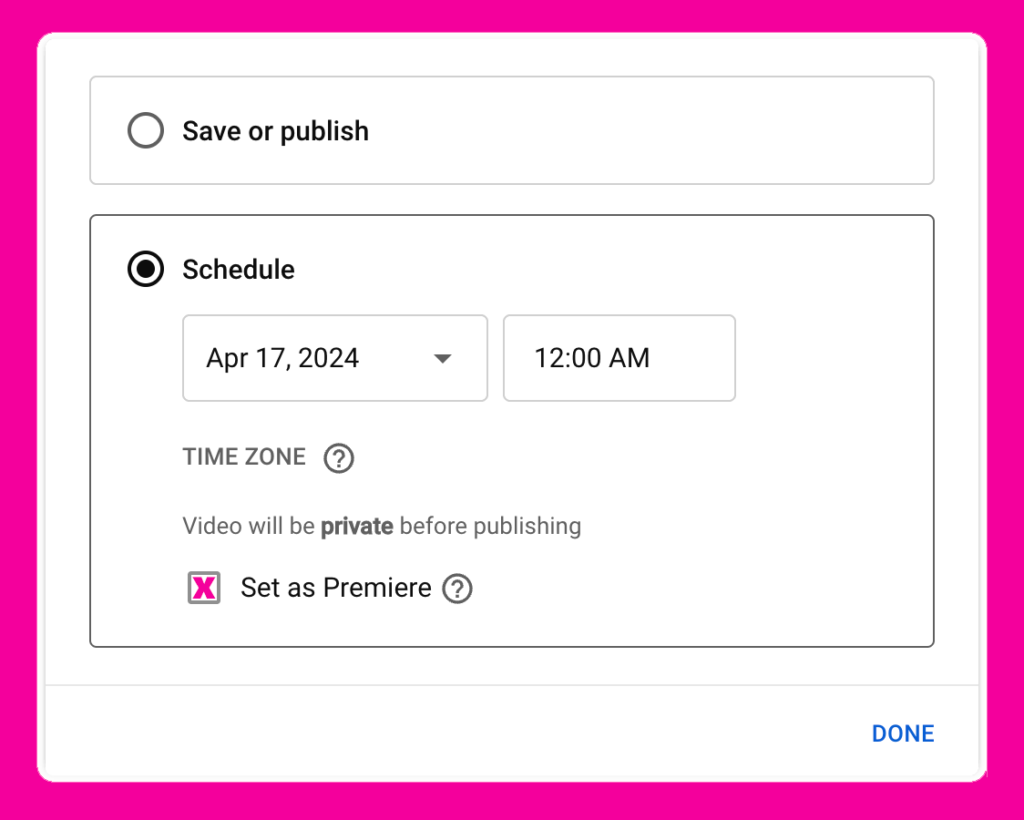Click the Video will be private notice
1024x820 pixels.
[381, 525]
